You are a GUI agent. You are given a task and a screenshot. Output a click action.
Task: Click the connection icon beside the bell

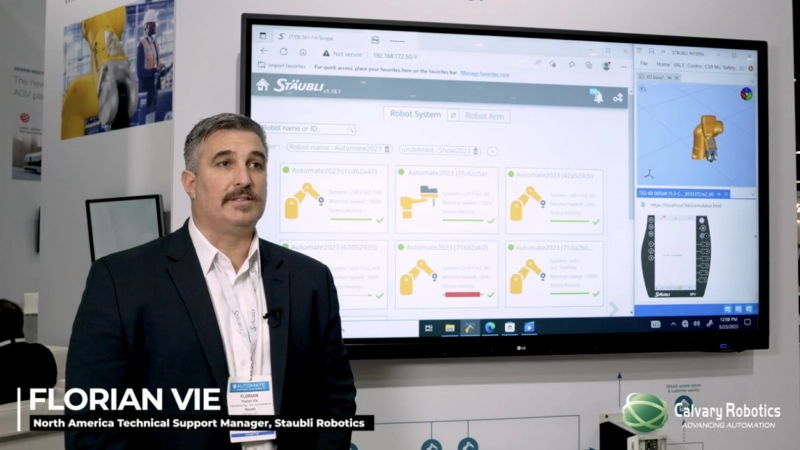(x=618, y=97)
